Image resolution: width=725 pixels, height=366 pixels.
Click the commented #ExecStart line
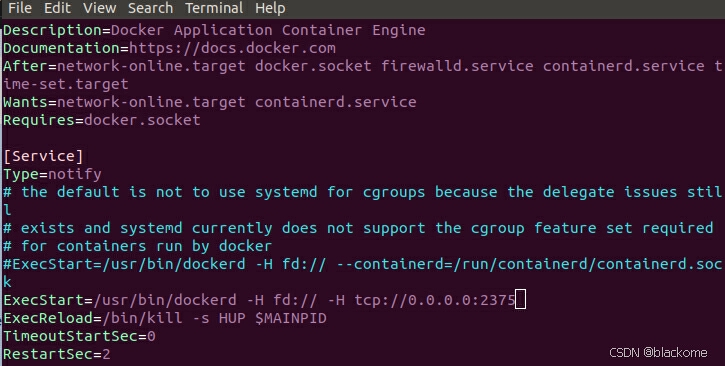pyautogui.click(x=362, y=264)
